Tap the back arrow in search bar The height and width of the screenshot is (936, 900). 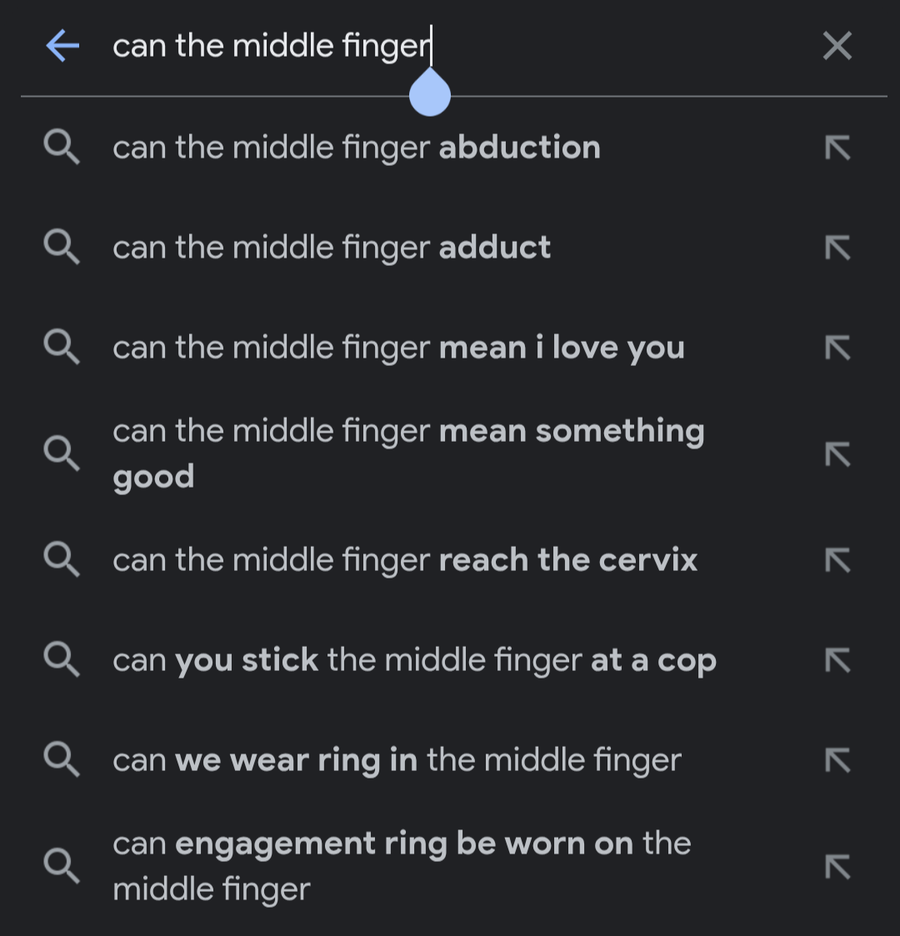[x=62, y=45]
